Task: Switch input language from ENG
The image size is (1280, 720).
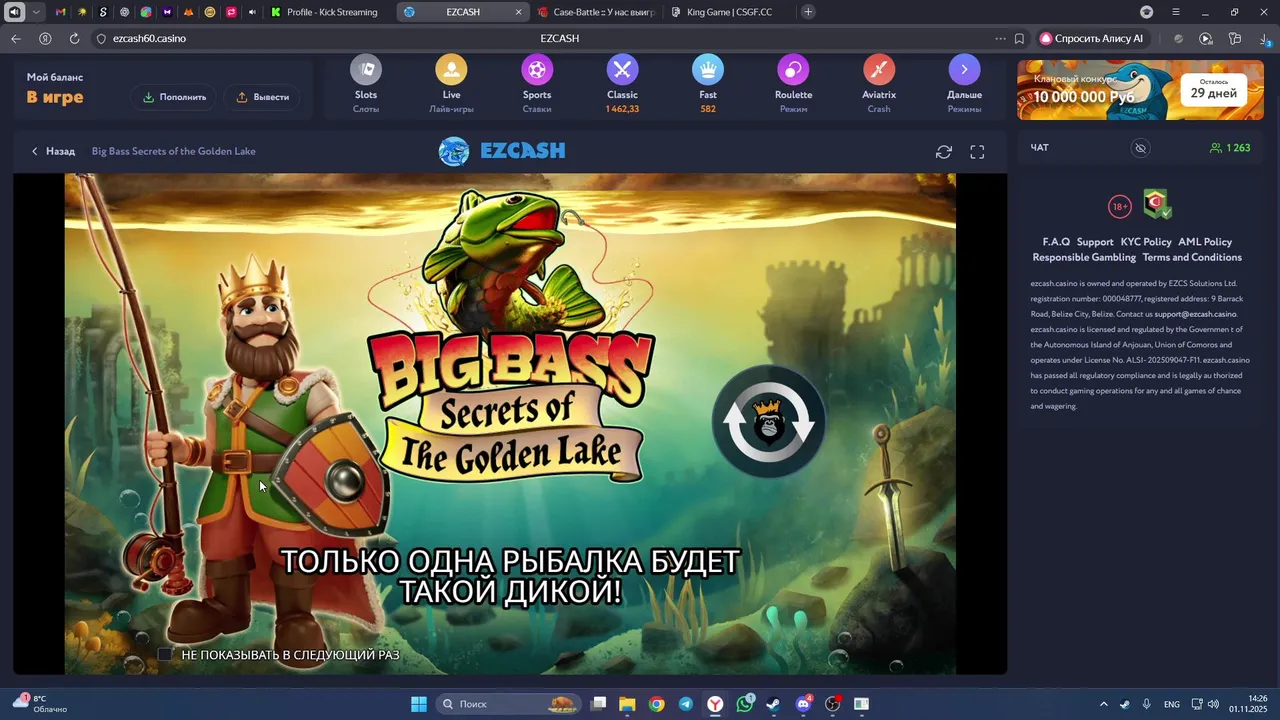Action: click(1172, 704)
